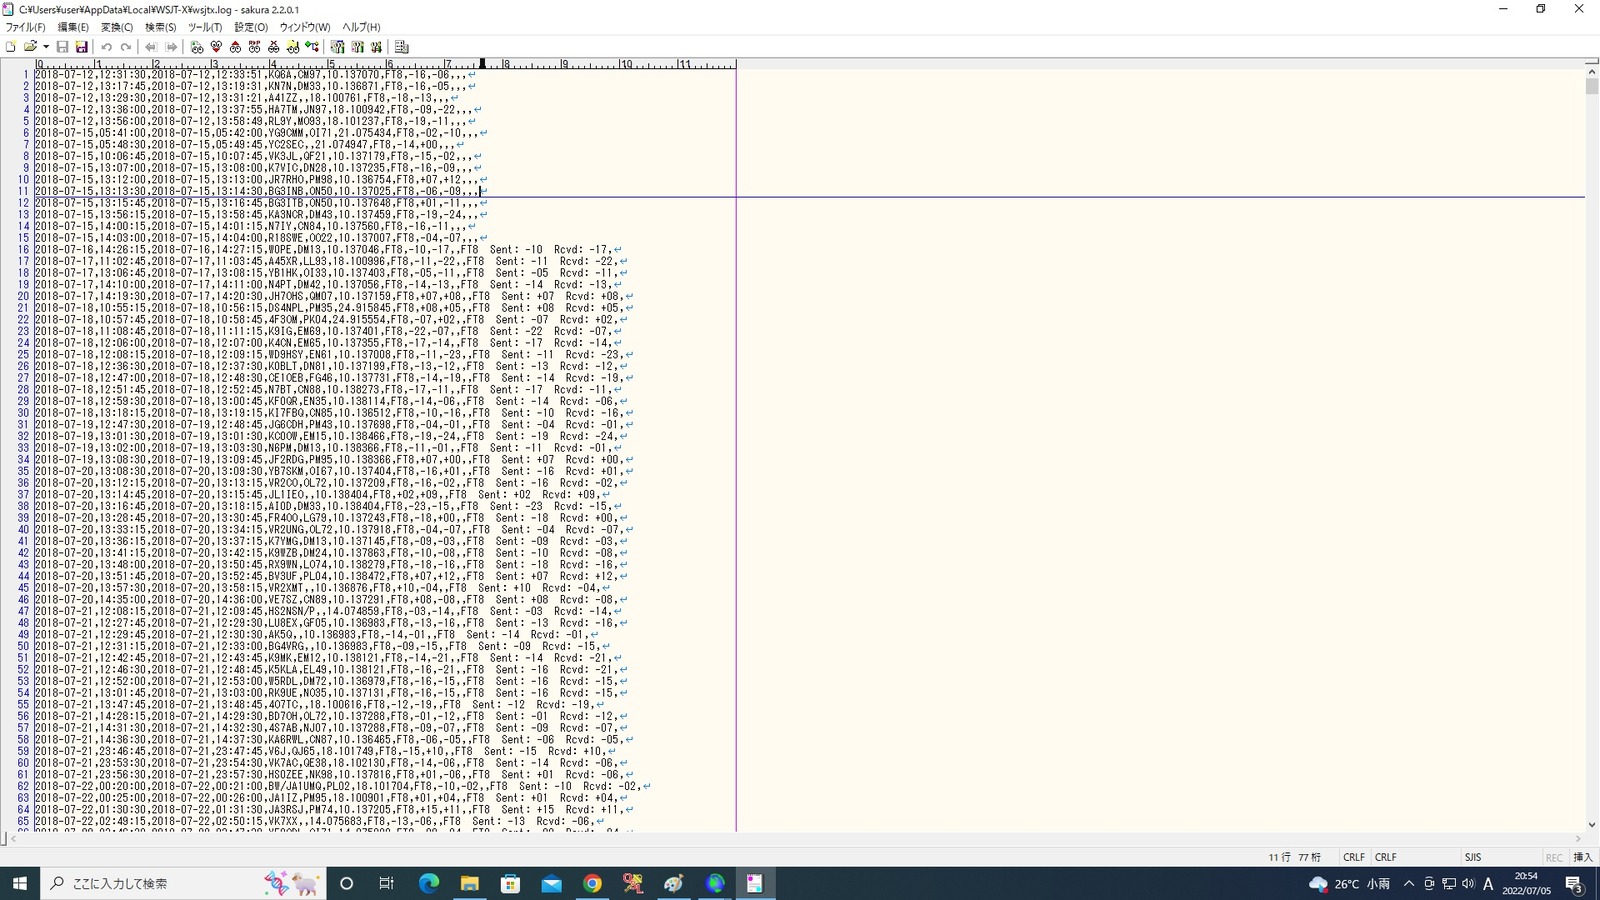1600x900 pixels.
Task: Open search with the binoculars toolbar icon
Action: pyautogui.click(x=198, y=47)
